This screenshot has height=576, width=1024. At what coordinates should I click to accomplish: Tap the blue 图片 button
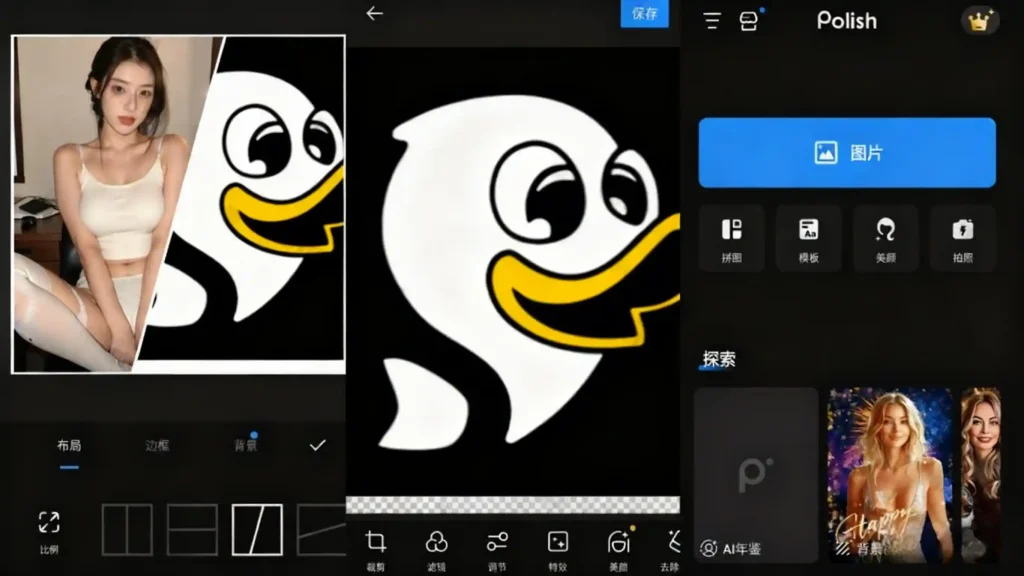pos(847,153)
